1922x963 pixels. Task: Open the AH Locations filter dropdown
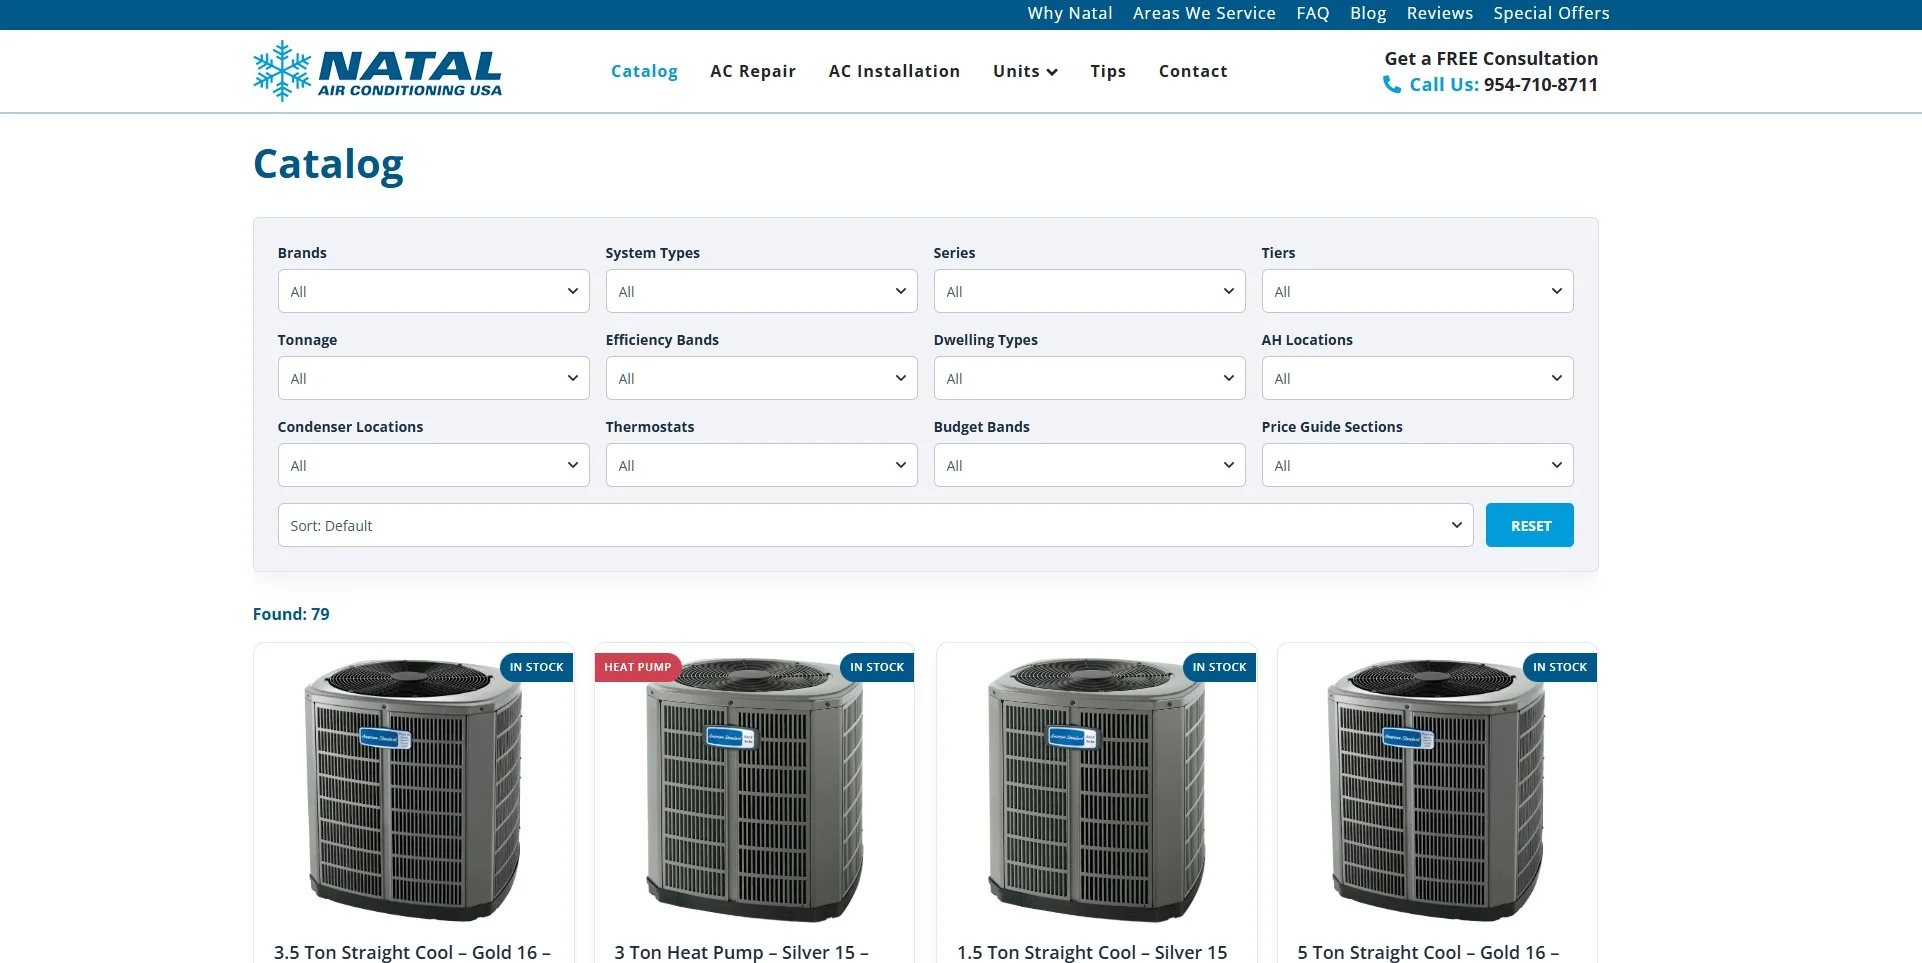pos(1417,378)
